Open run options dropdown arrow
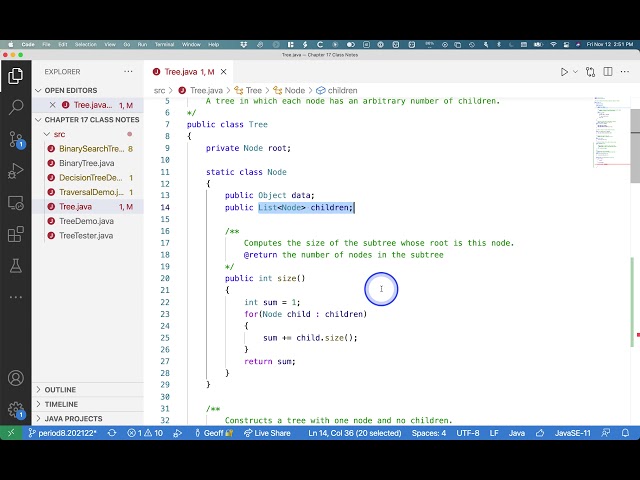The width and height of the screenshot is (640, 480). tap(576, 72)
